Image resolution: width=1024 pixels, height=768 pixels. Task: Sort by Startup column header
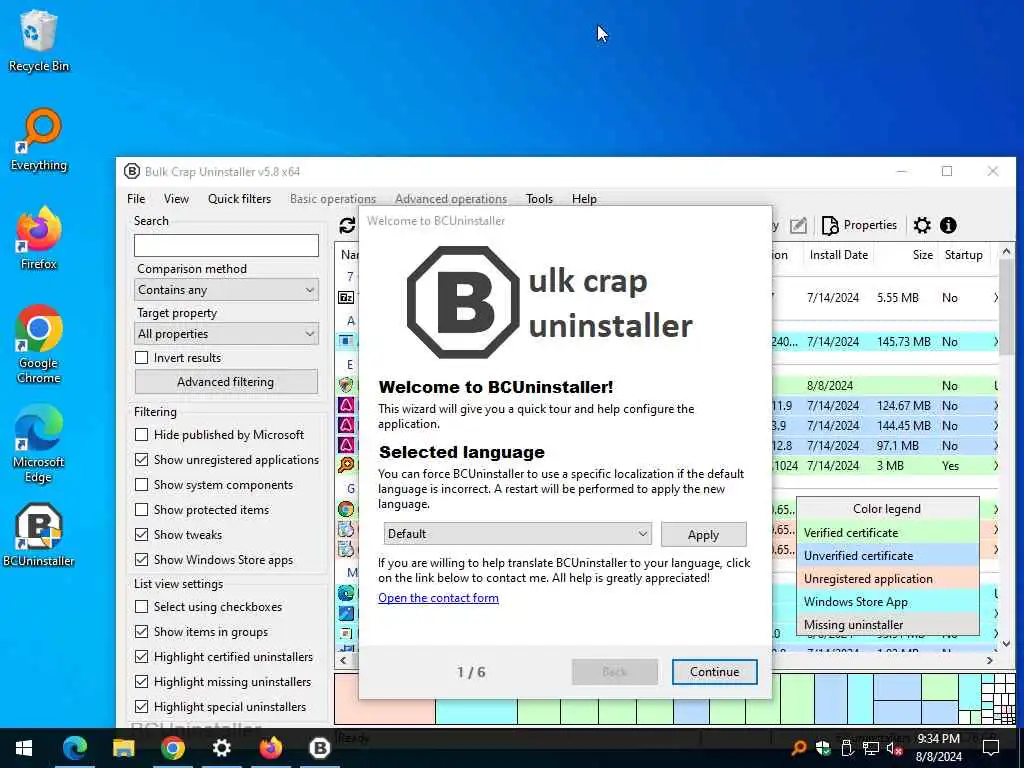(964, 255)
